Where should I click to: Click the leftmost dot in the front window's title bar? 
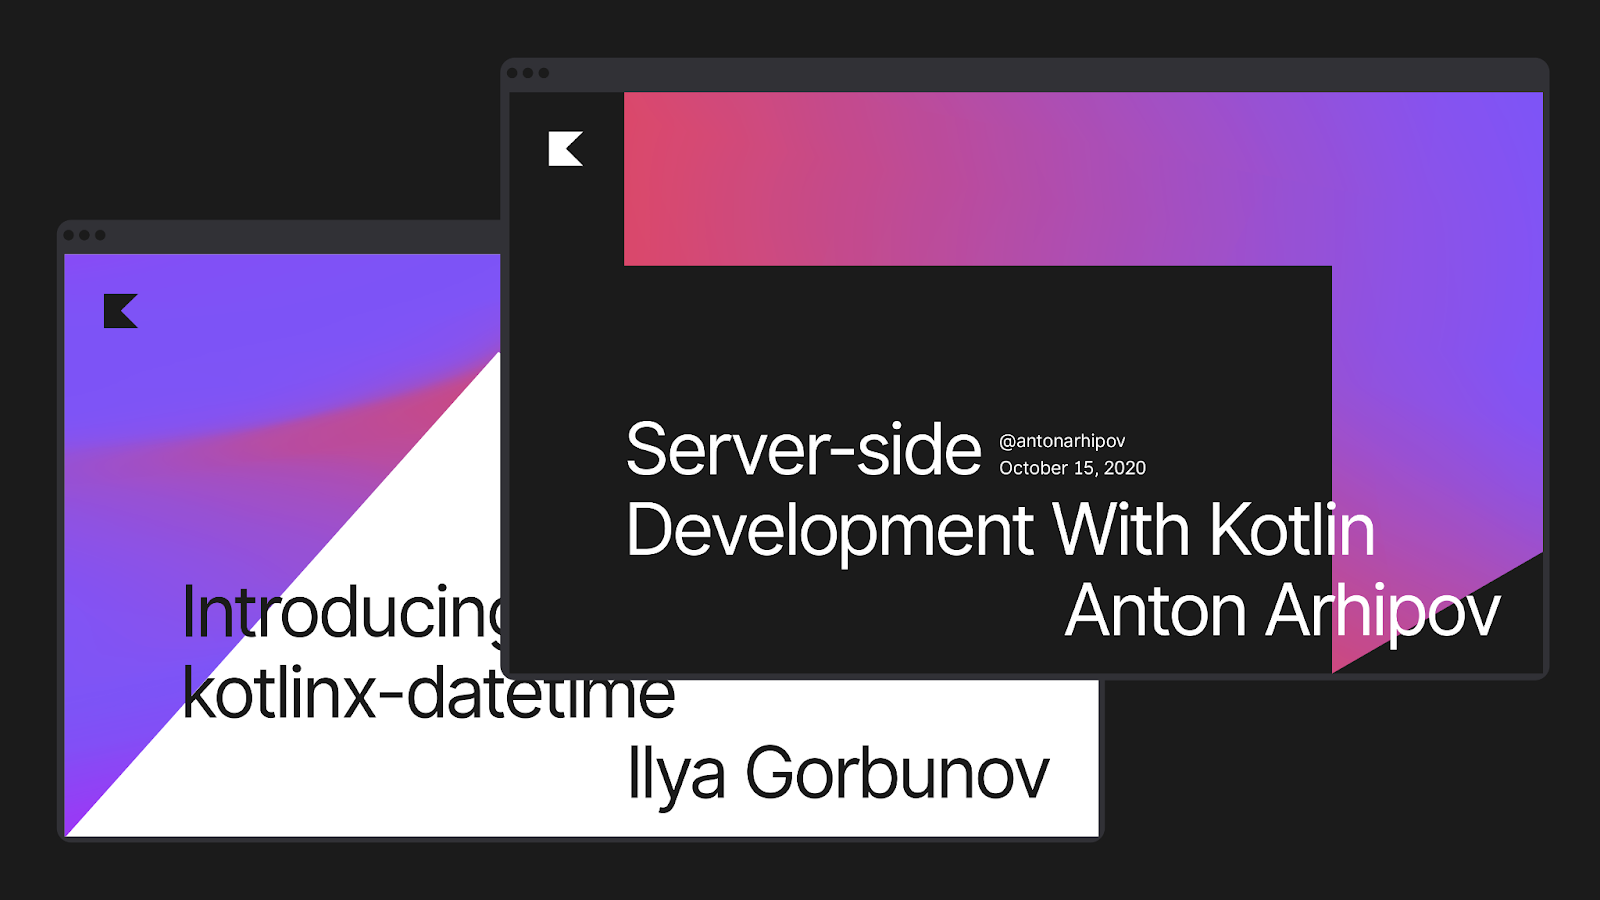pyautogui.click(x=512, y=73)
